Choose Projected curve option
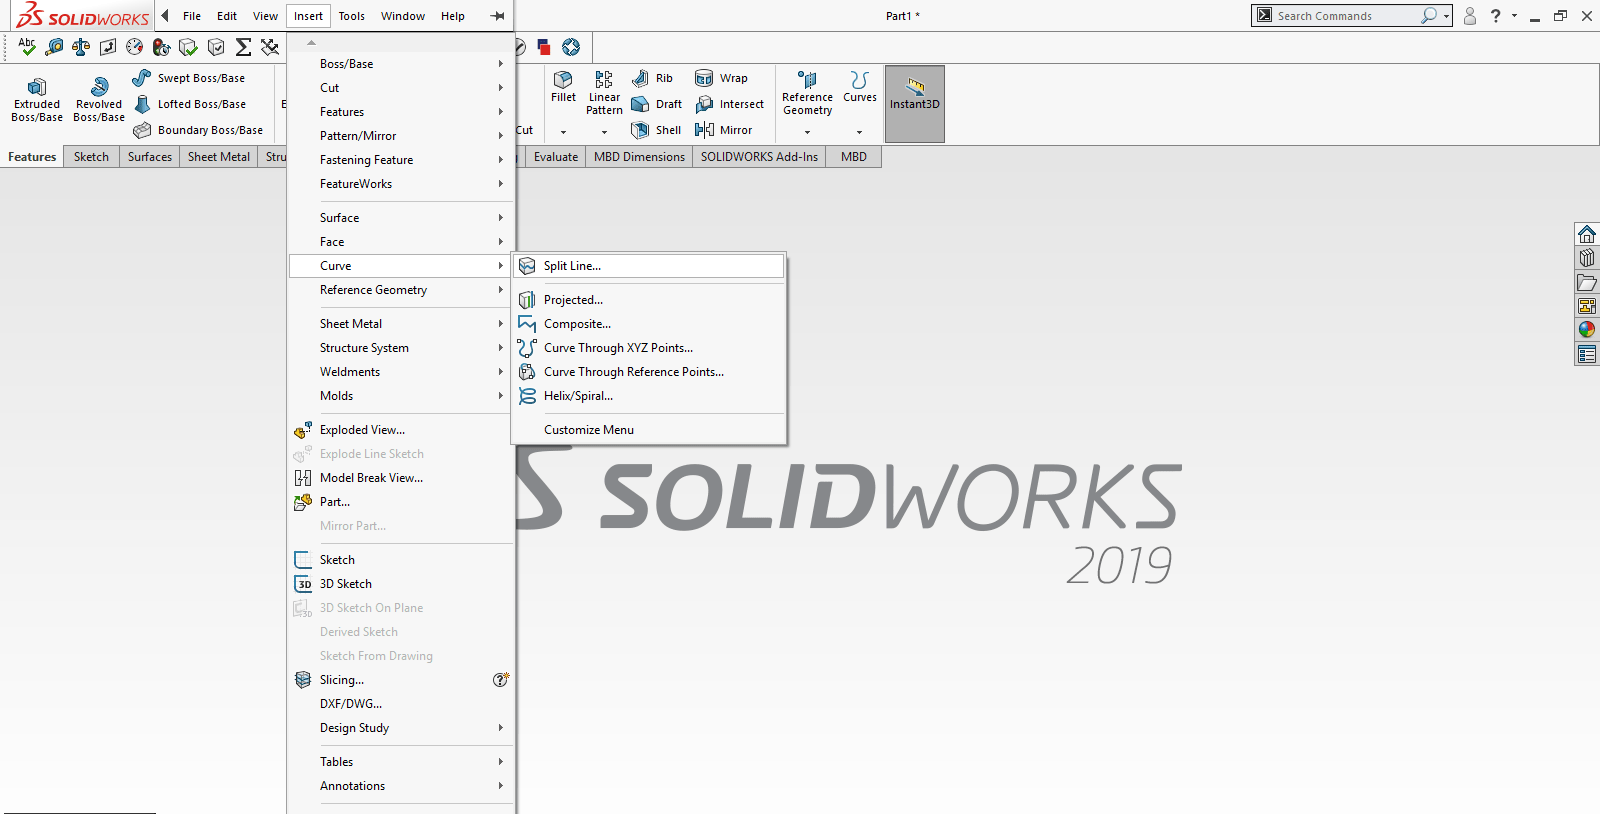Viewport: 1600px width, 814px height. point(648,300)
